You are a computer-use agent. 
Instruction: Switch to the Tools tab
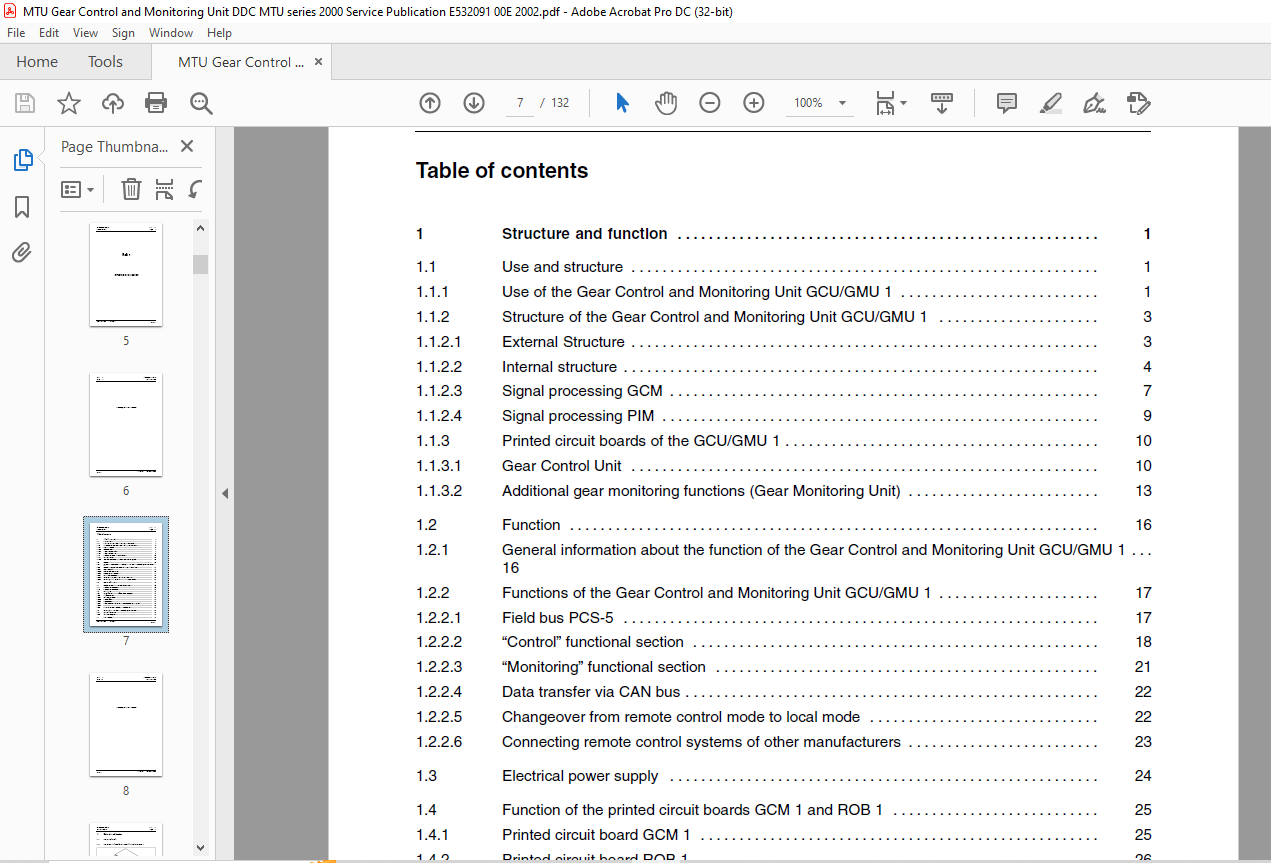coord(105,62)
